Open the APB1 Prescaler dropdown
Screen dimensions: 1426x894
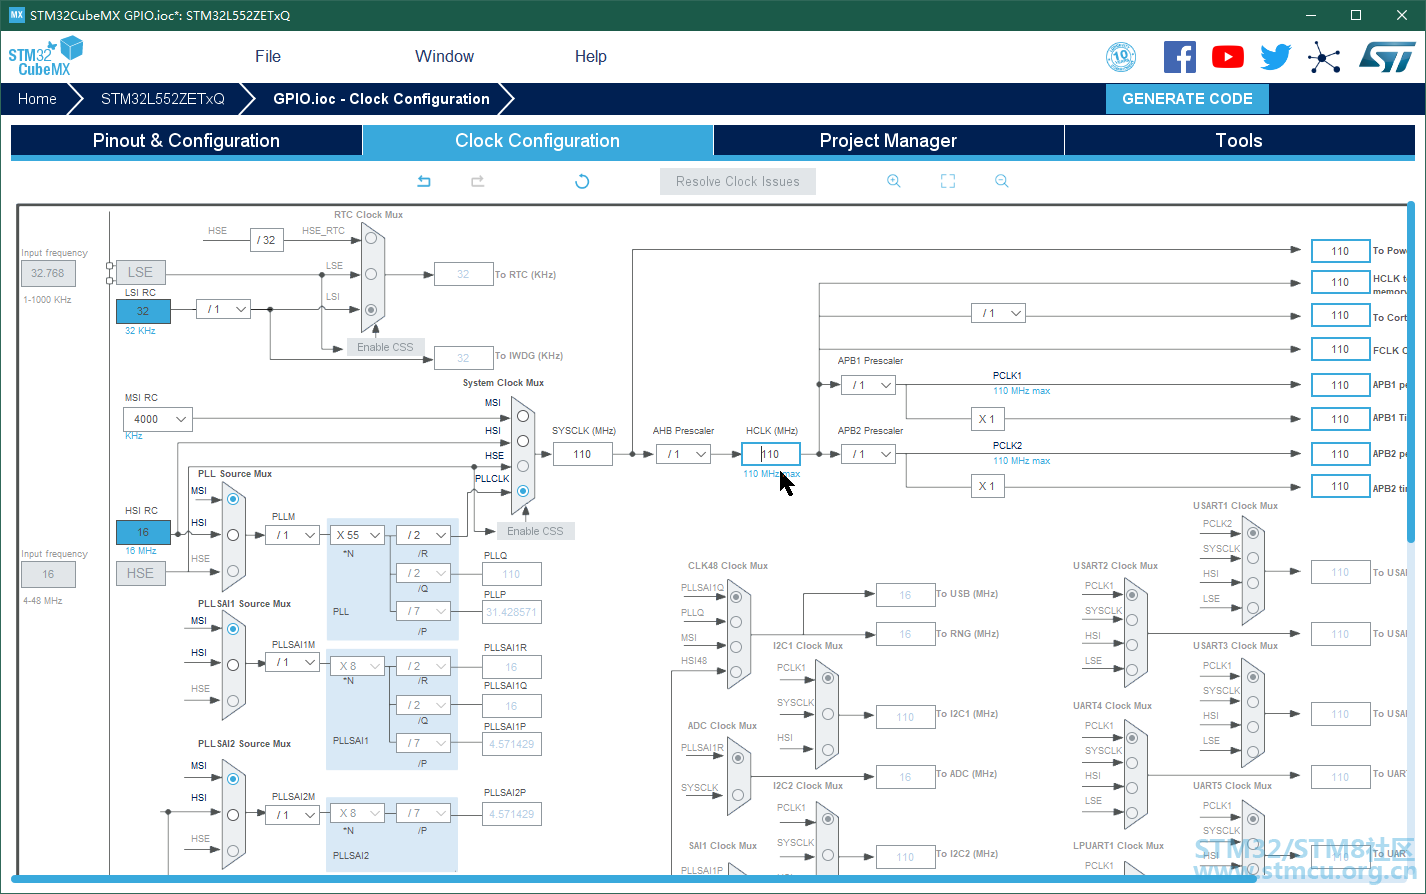pos(868,385)
